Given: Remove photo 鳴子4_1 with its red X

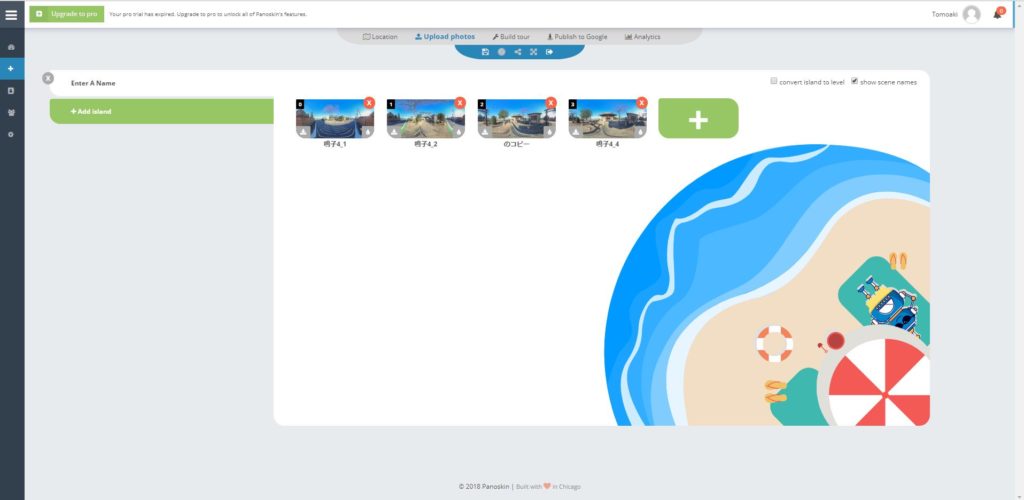Looking at the screenshot, I should 369,102.
